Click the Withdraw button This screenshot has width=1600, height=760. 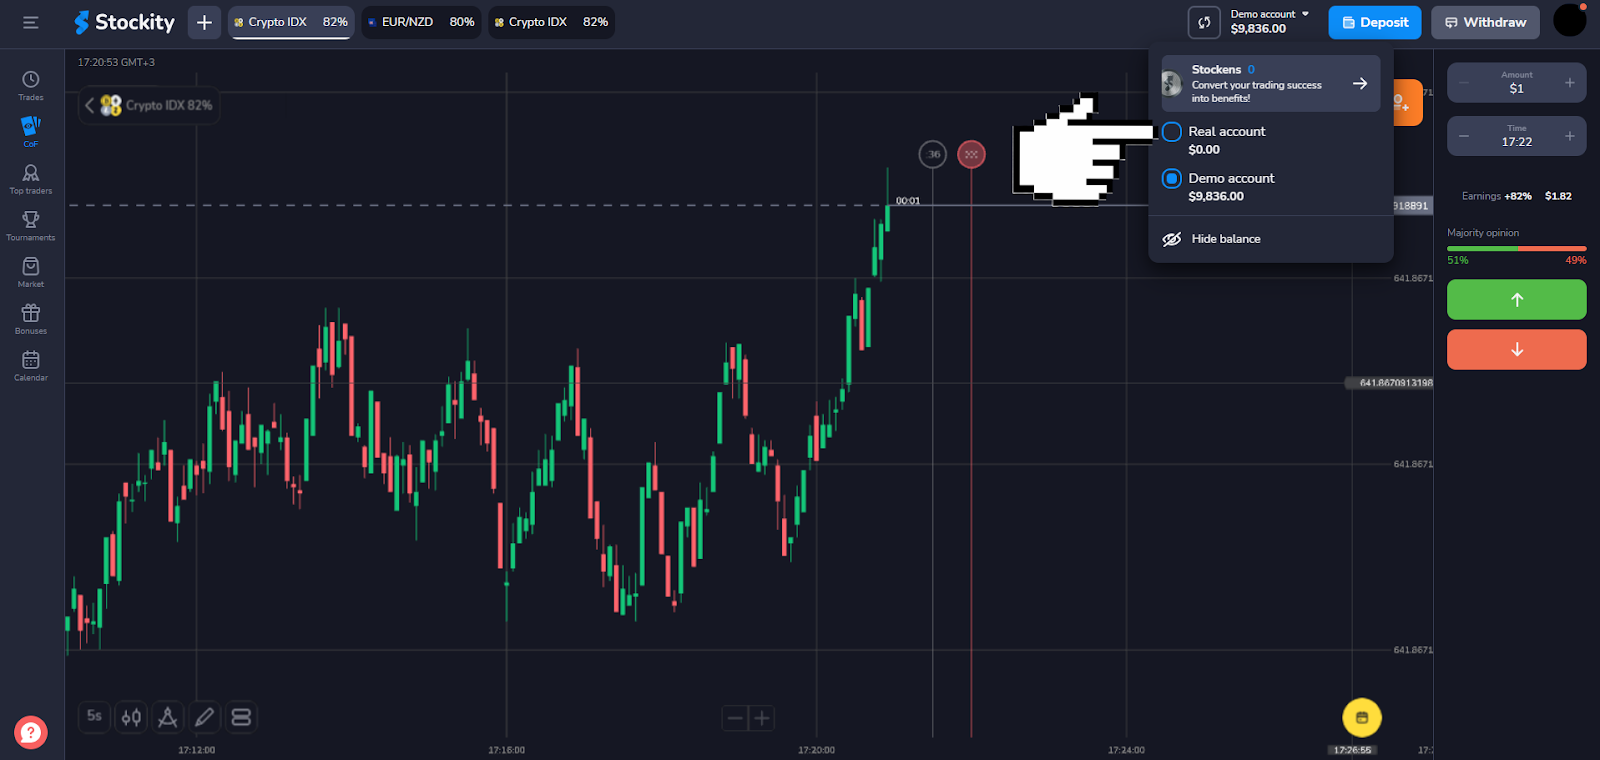(x=1484, y=22)
